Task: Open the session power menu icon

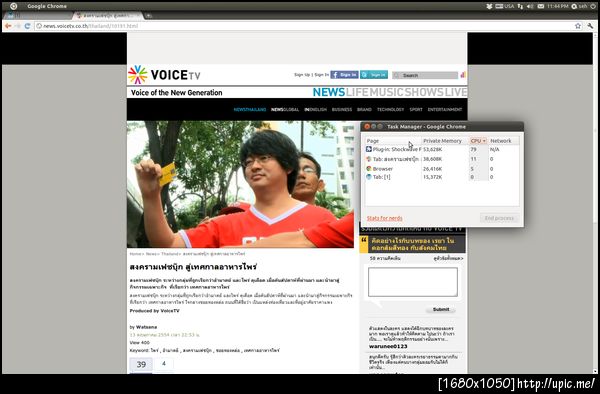Action: (593, 6)
